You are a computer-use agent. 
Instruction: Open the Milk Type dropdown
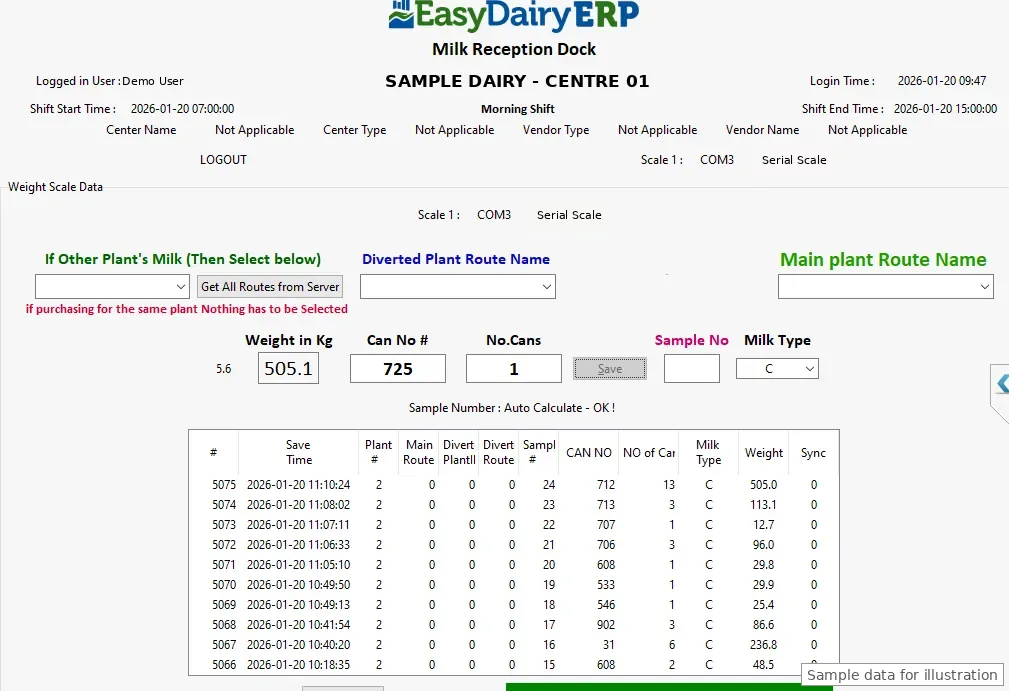pos(777,369)
